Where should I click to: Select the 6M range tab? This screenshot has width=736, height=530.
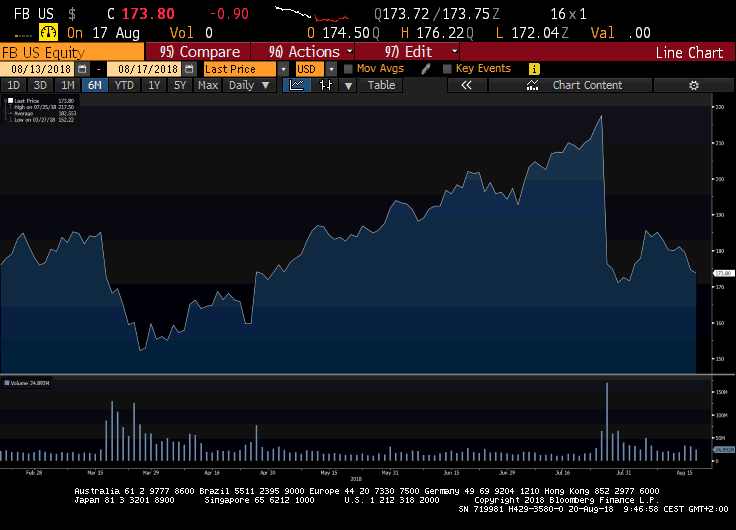point(94,85)
